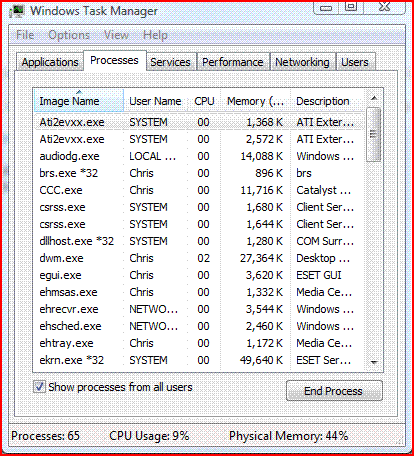The height and width of the screenshot is (456, 414).
Task: Click the ESET GUI description cell
Action: tap(319, 275)
